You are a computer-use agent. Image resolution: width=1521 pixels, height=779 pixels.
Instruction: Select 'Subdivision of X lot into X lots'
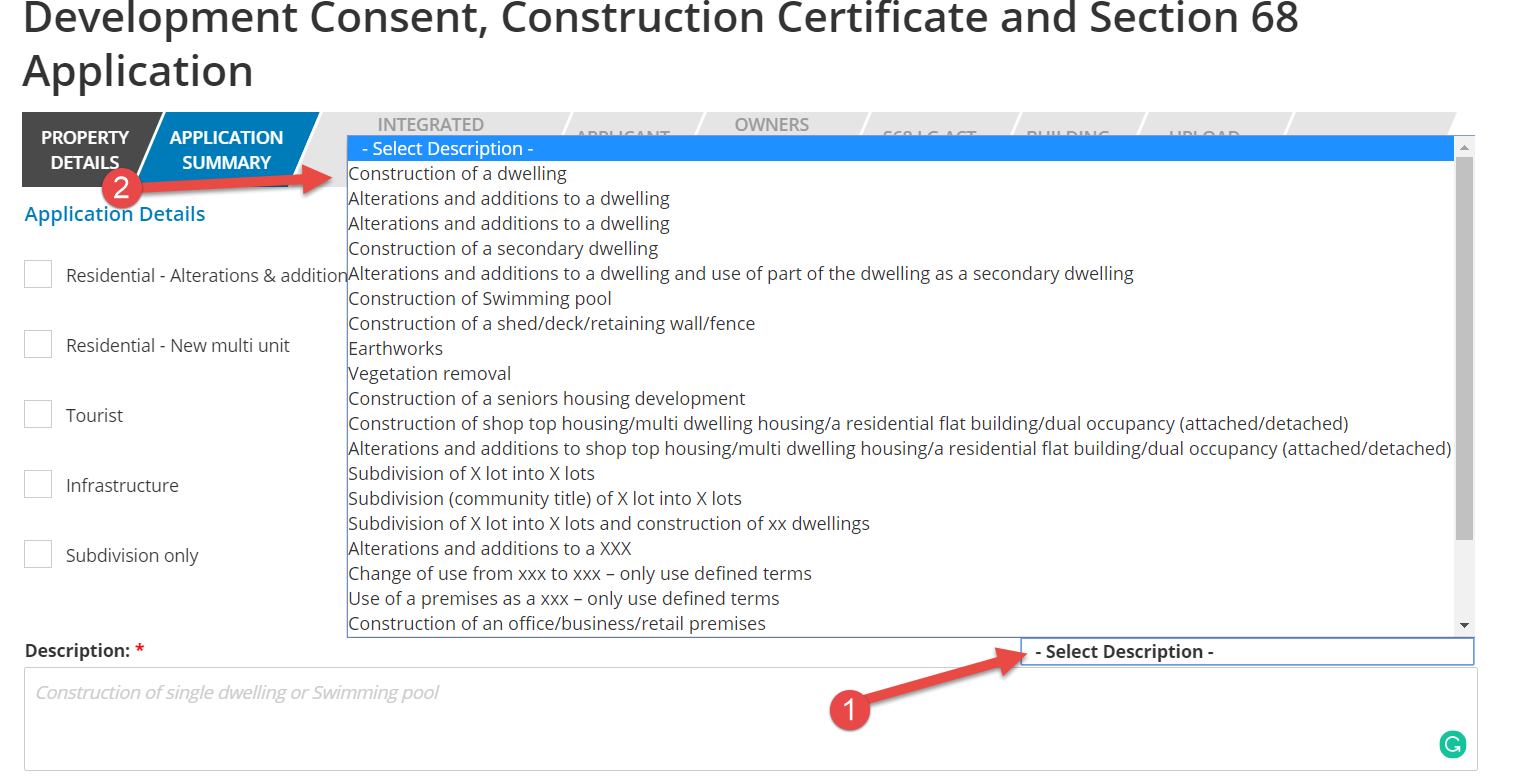pos(901,474)
